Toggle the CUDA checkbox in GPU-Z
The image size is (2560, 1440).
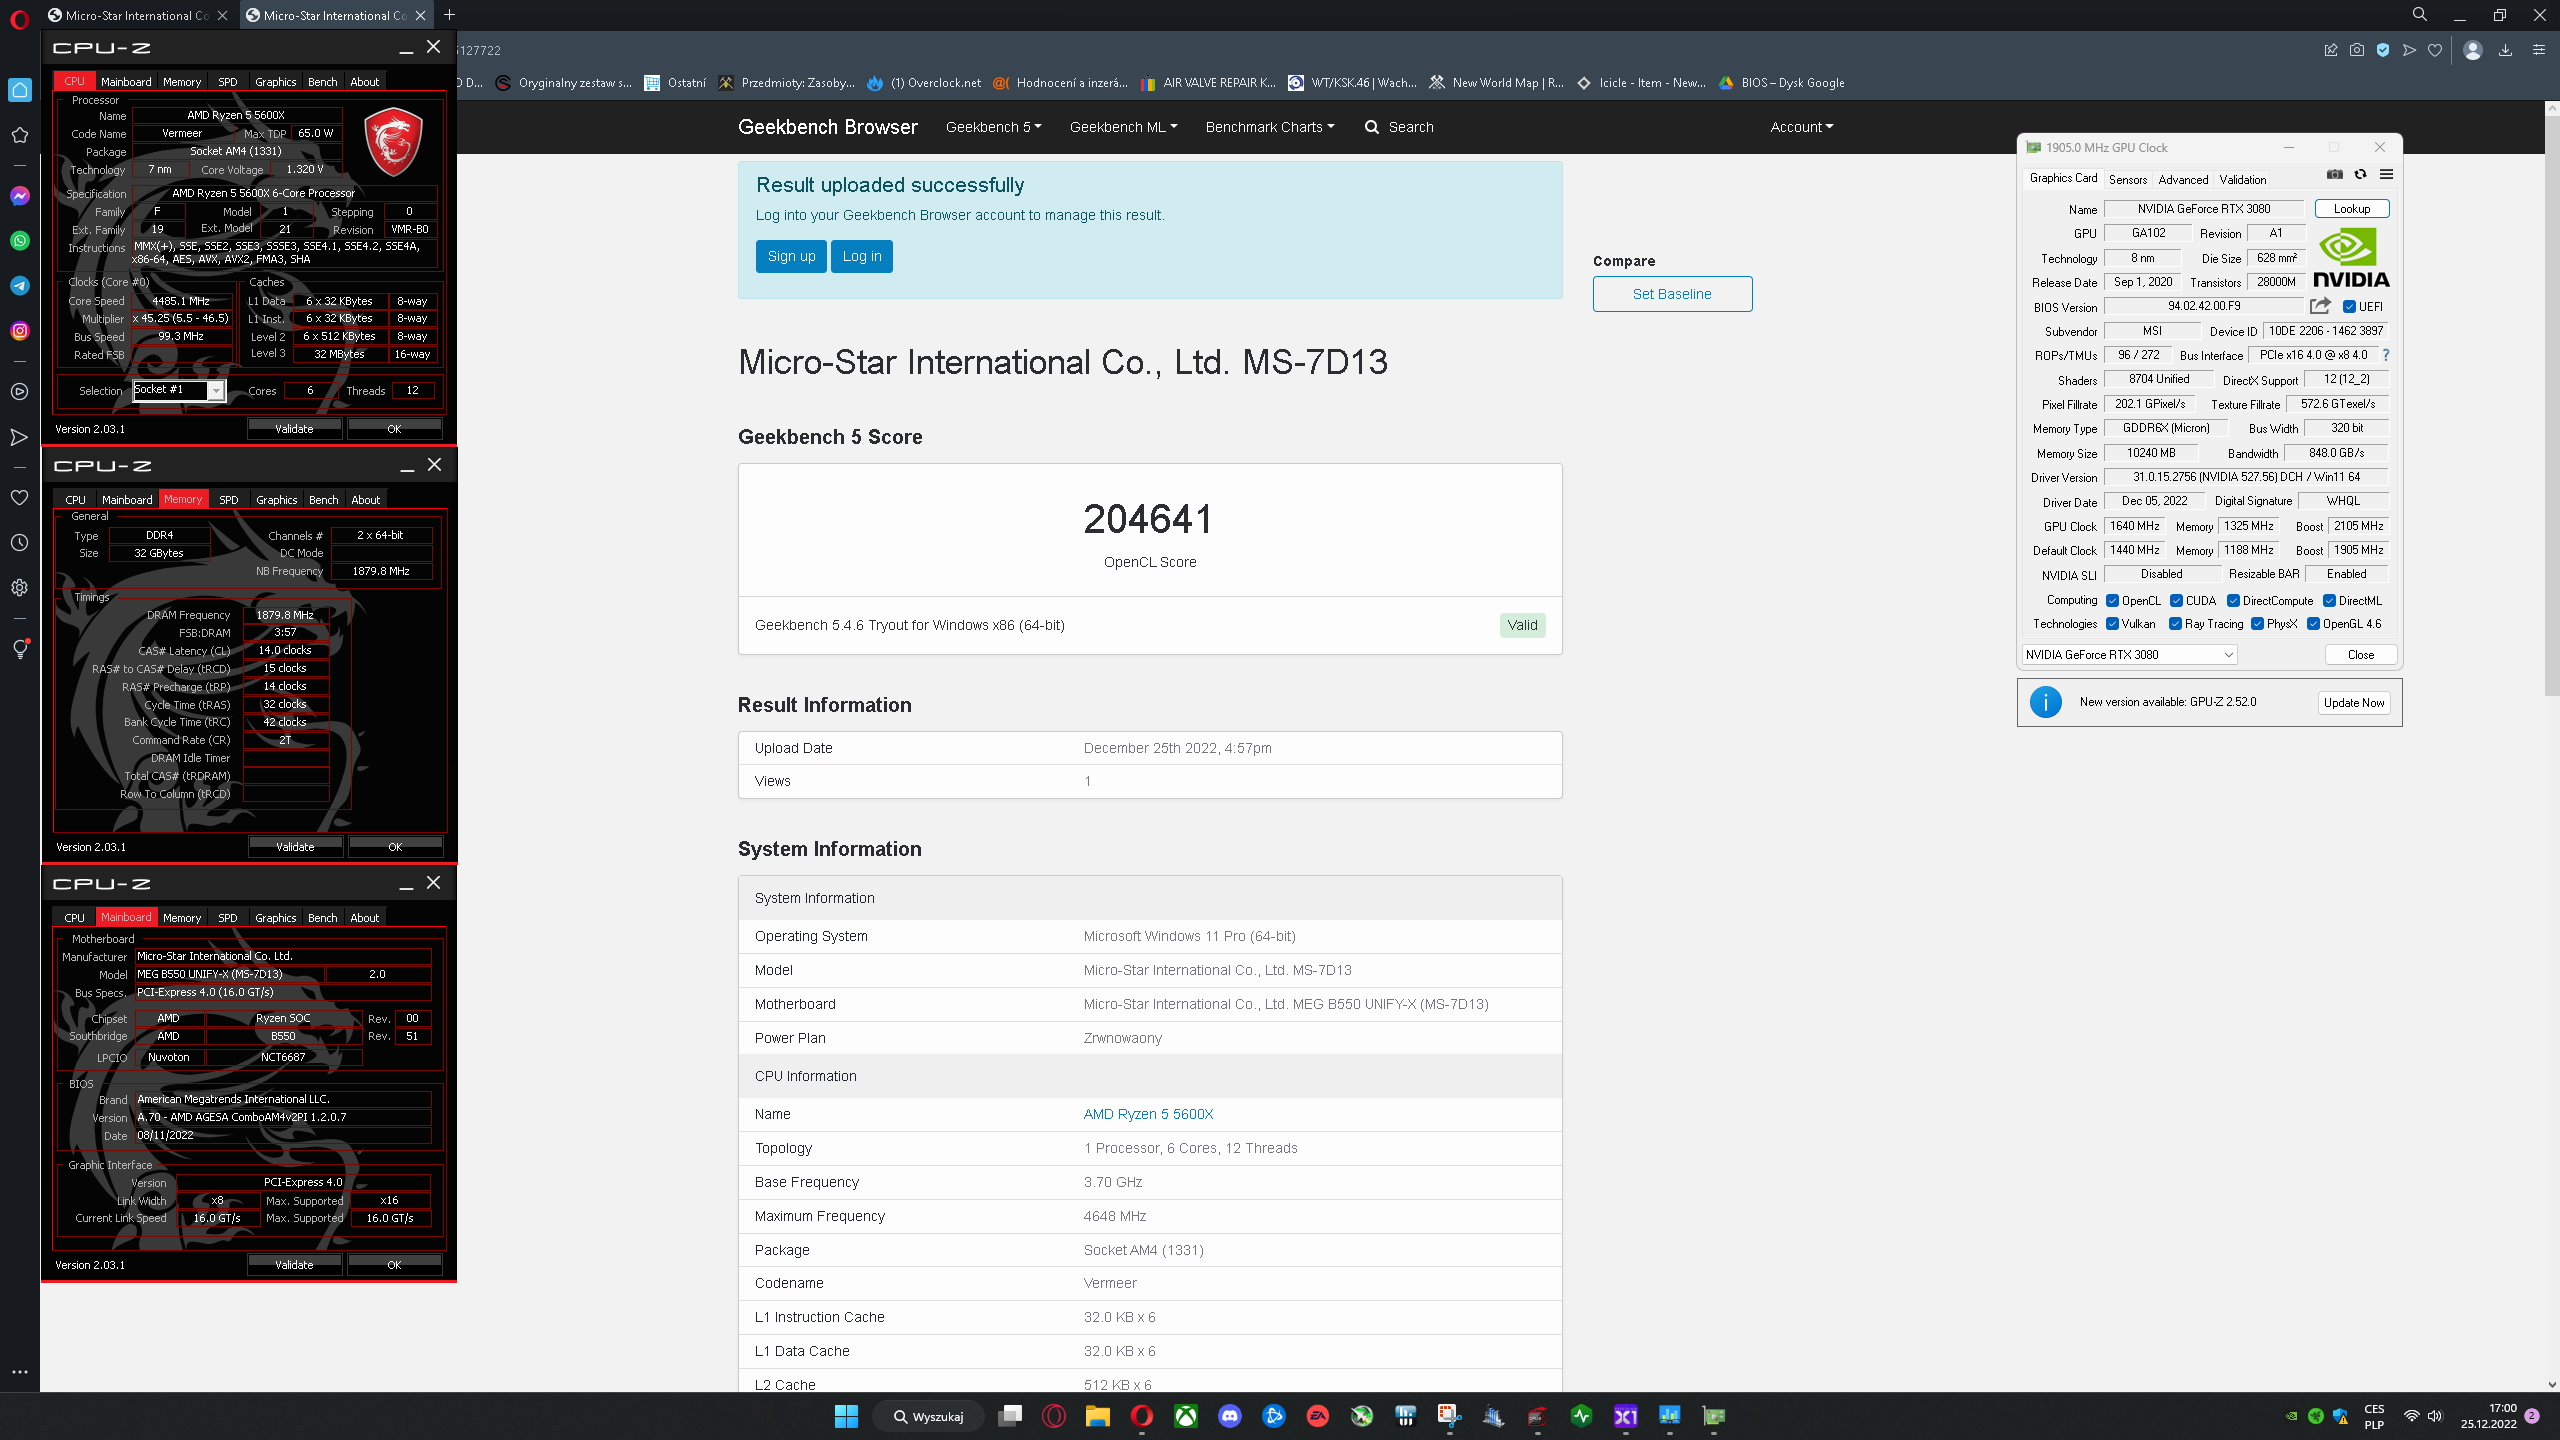coord(2176,601)
